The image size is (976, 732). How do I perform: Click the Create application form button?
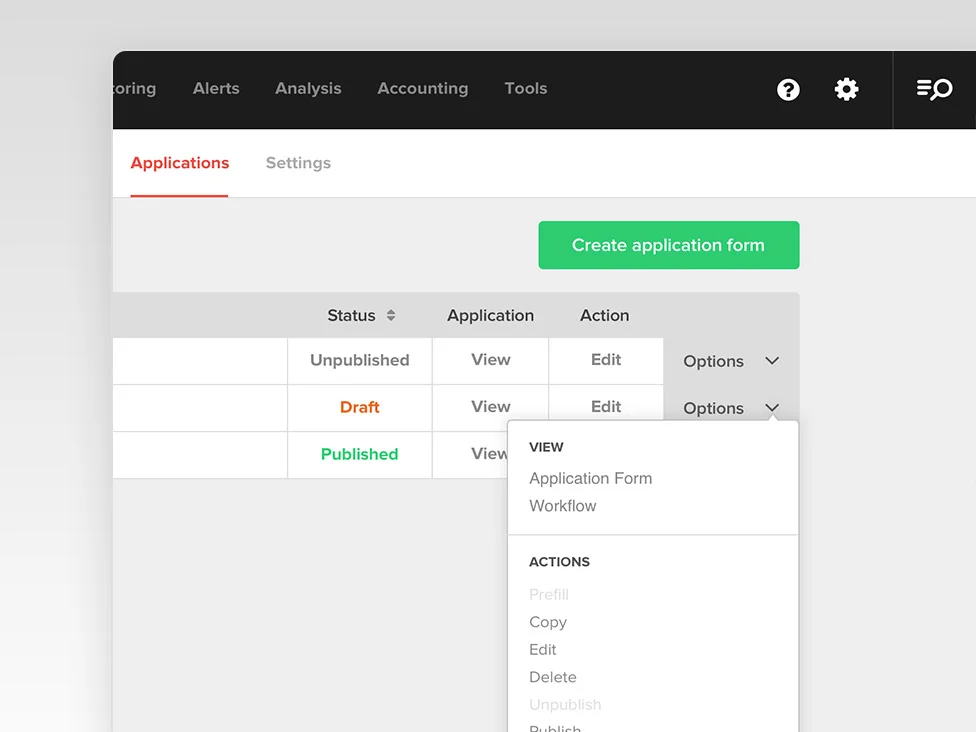pos(668,245)
